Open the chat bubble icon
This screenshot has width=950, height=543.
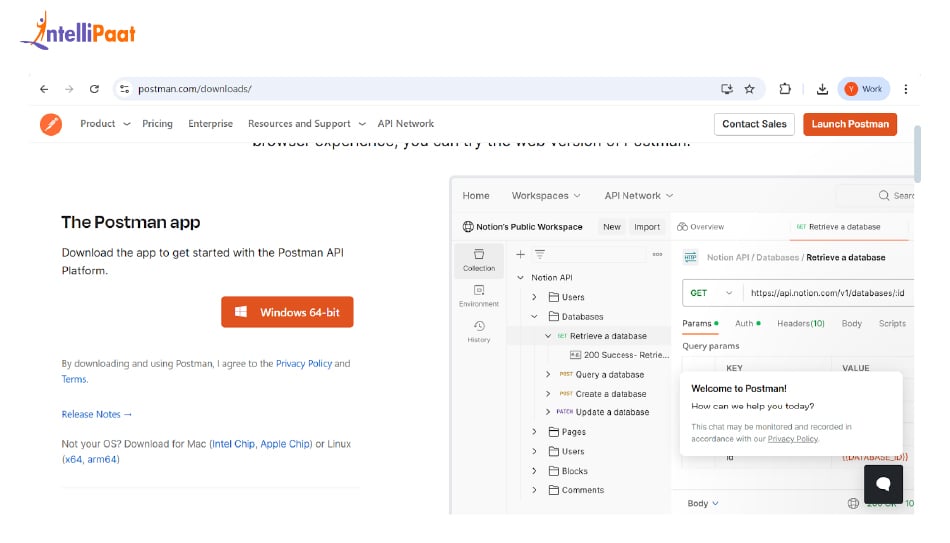coord(883,484)
